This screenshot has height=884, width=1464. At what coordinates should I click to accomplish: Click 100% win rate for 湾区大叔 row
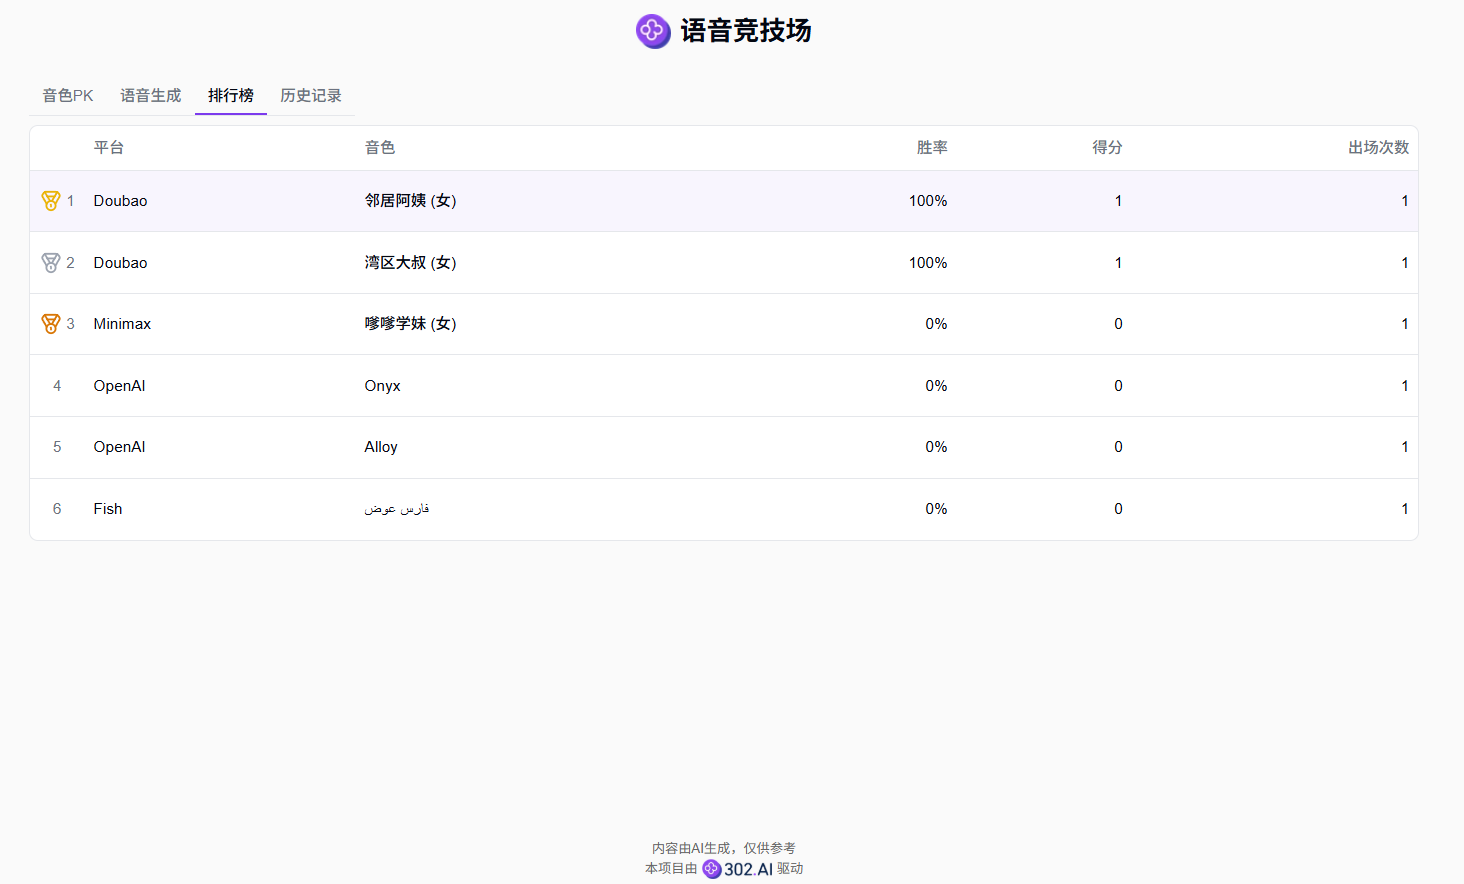[x=928, y=263]
